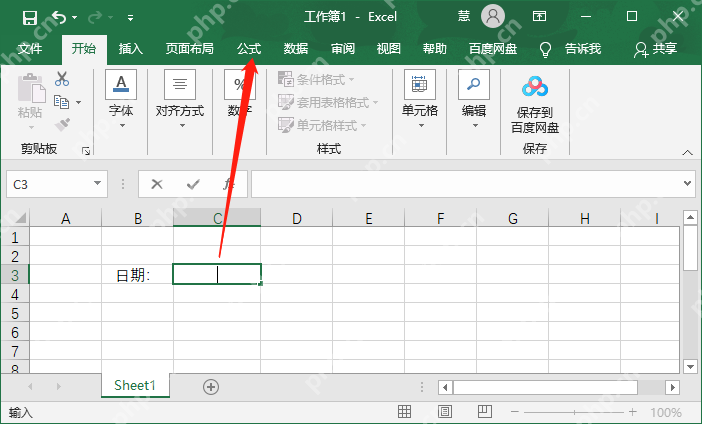Switch to Page Break Preview icon
702x424 pixels.
(484, 411)
